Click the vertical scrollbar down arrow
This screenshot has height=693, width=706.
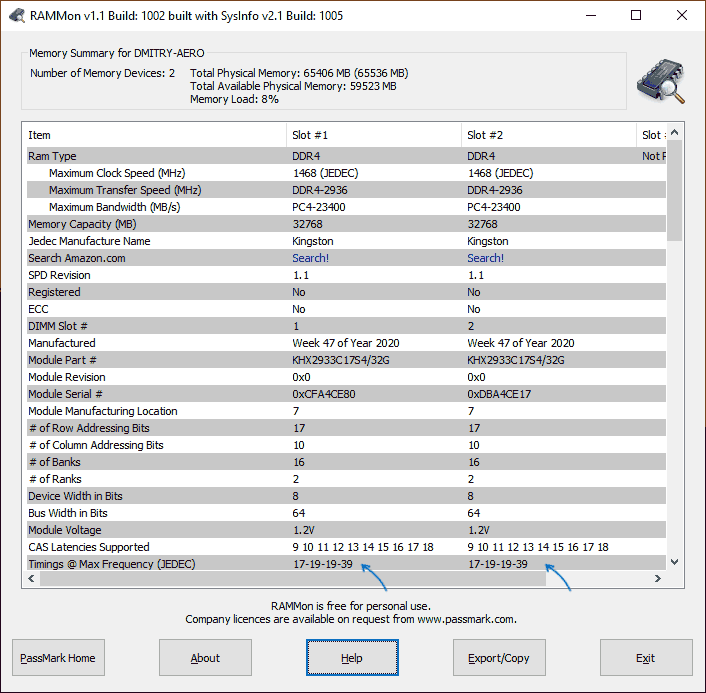click(x=674, y=562)
